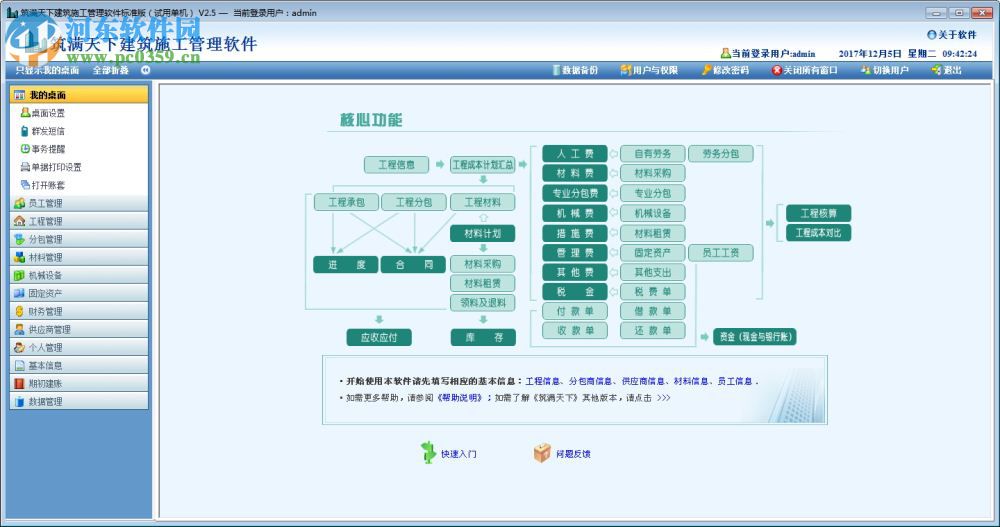Open 单据打印设置 in sidebar

(x=51, y=167)
